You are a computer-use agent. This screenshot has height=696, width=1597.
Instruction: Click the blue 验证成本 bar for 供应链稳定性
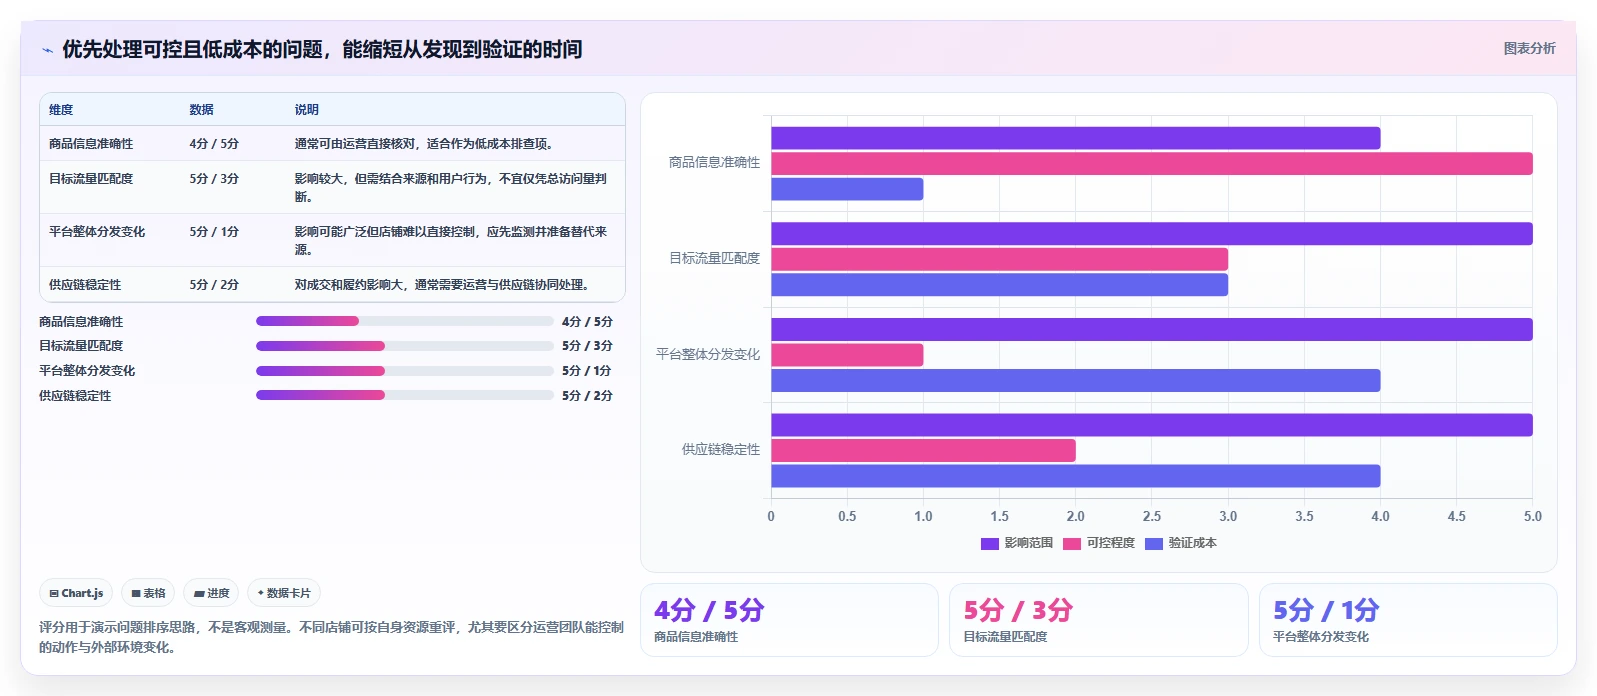(x=1075, y=476)
